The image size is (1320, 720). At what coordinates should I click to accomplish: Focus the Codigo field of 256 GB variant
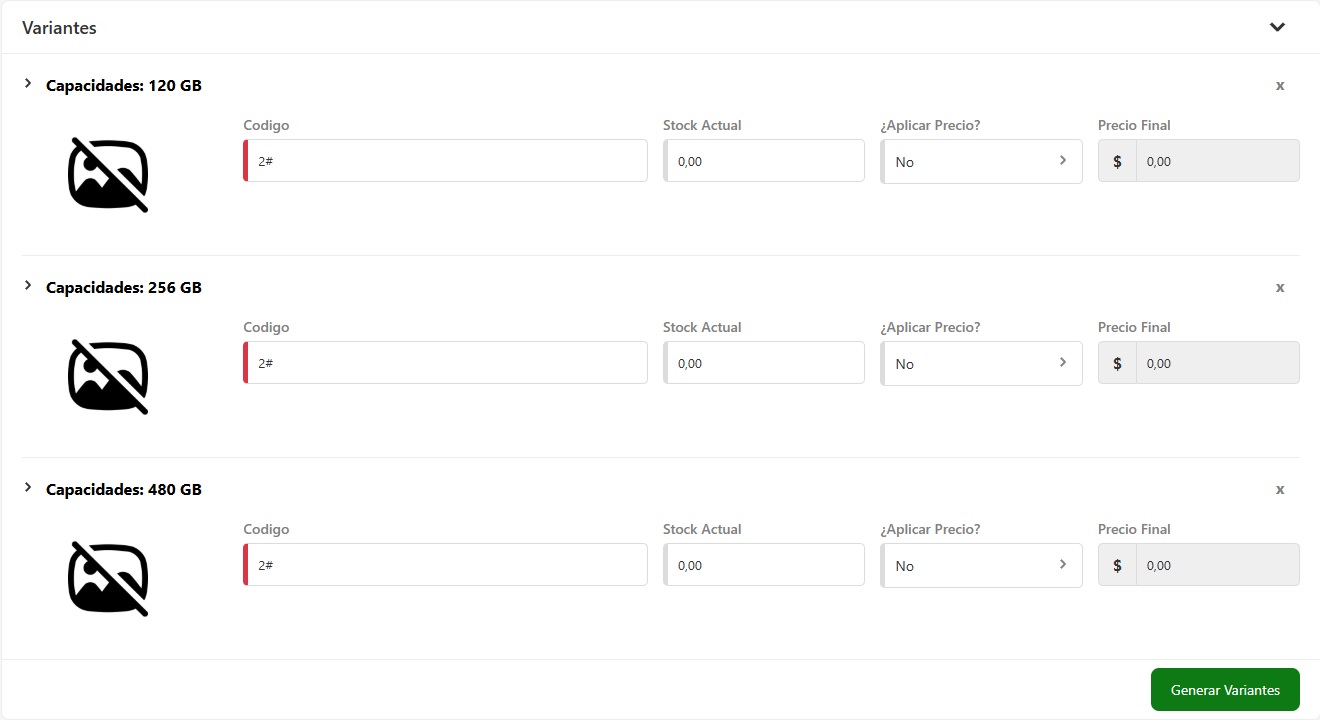click(x=446, y=363)
